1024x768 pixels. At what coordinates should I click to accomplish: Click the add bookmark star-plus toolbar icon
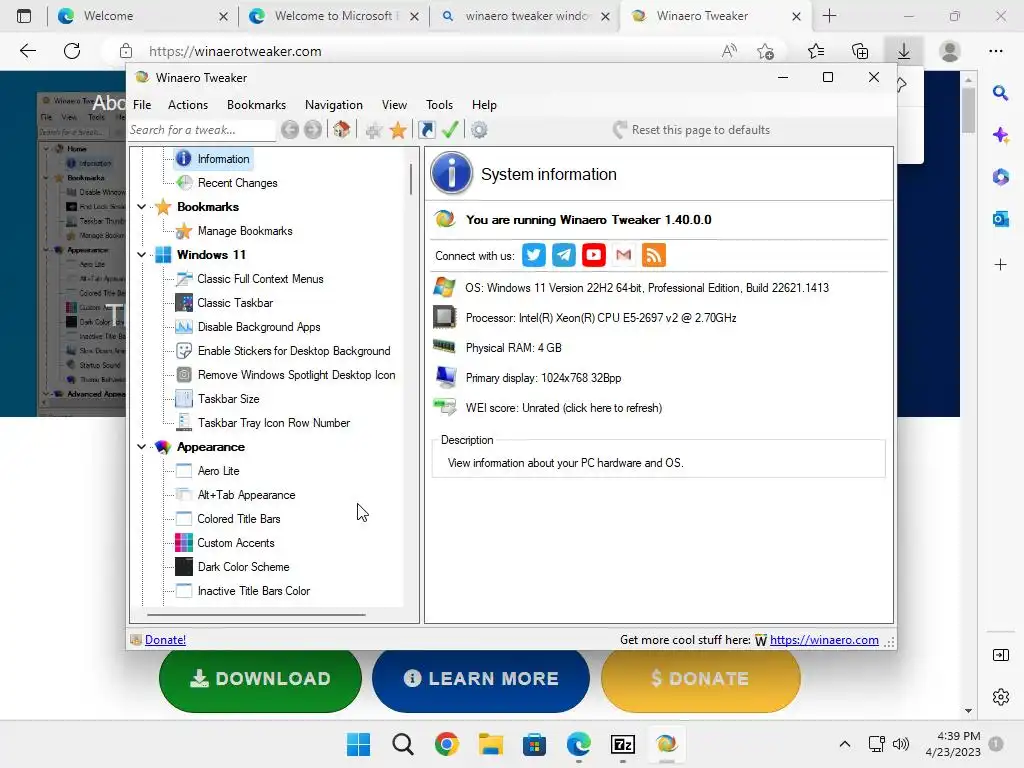pyautogui.click(x=374, y=130)
